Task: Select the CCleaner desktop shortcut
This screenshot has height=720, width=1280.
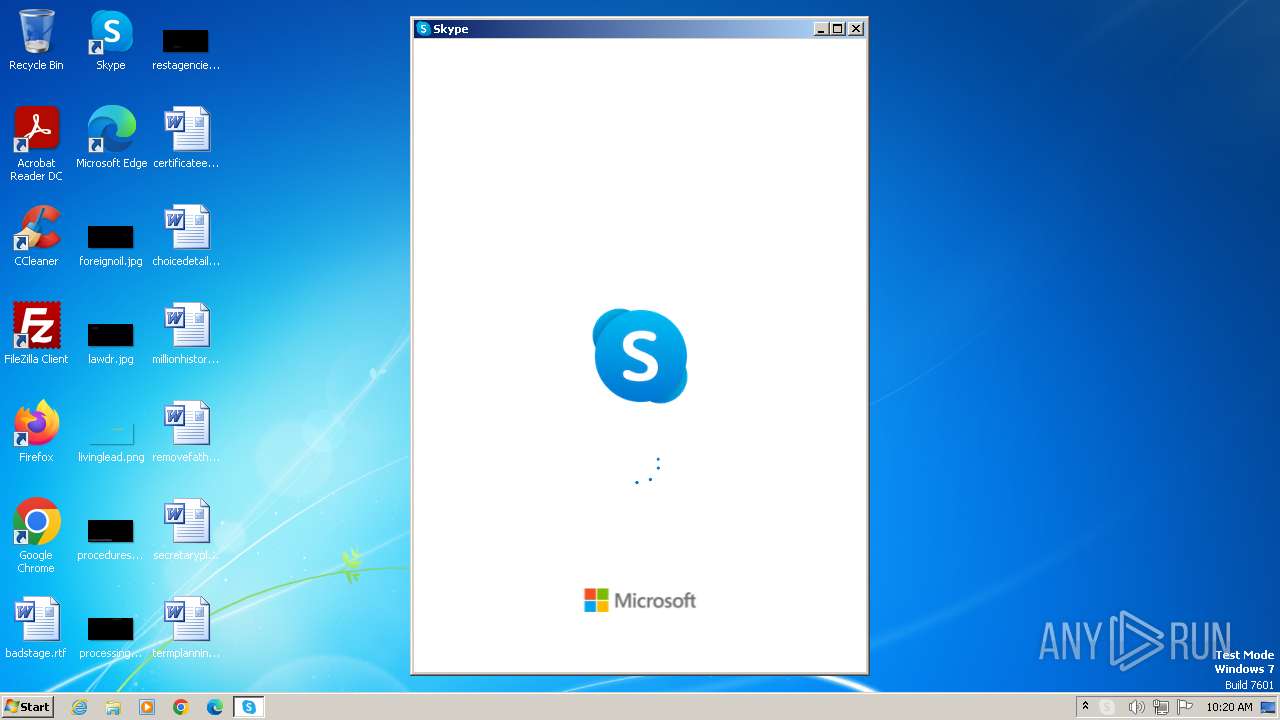Action: pos(36,235)
